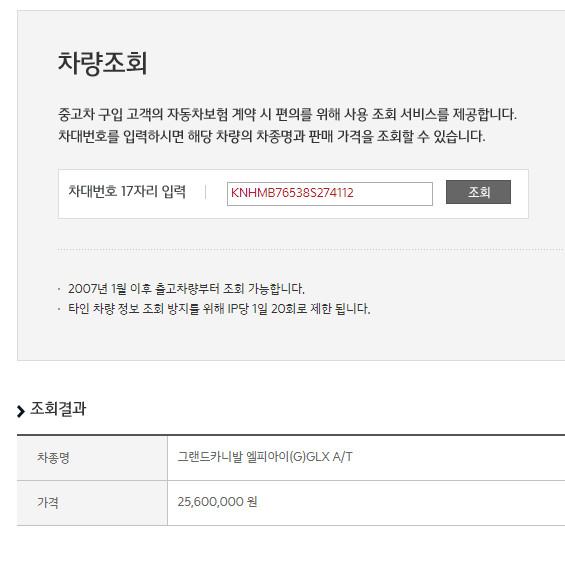This screenshot has height=588, width=565.
Task: Click empty space right of the VIN text
Action: [393, 194]
